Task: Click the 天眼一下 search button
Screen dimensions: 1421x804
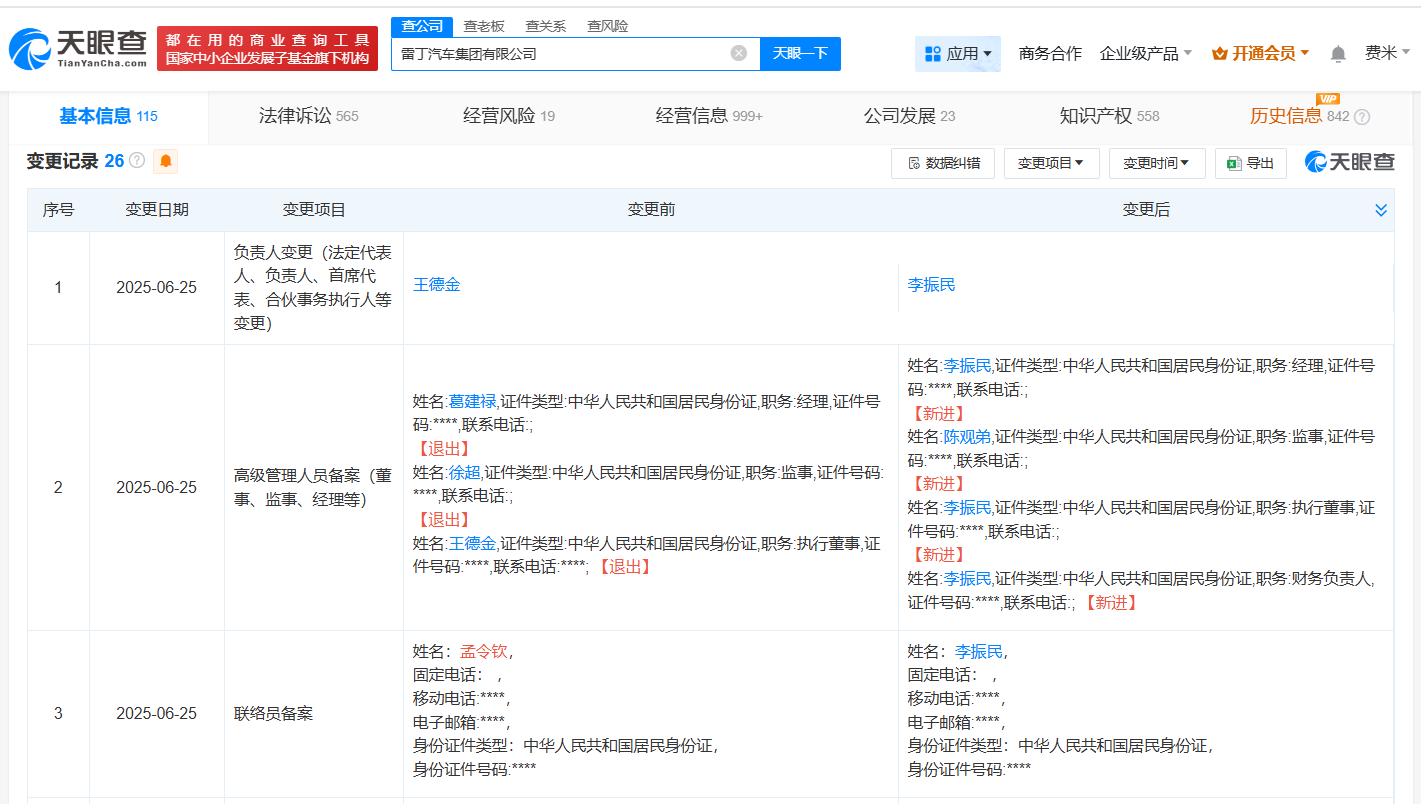Action: (800, 53)
